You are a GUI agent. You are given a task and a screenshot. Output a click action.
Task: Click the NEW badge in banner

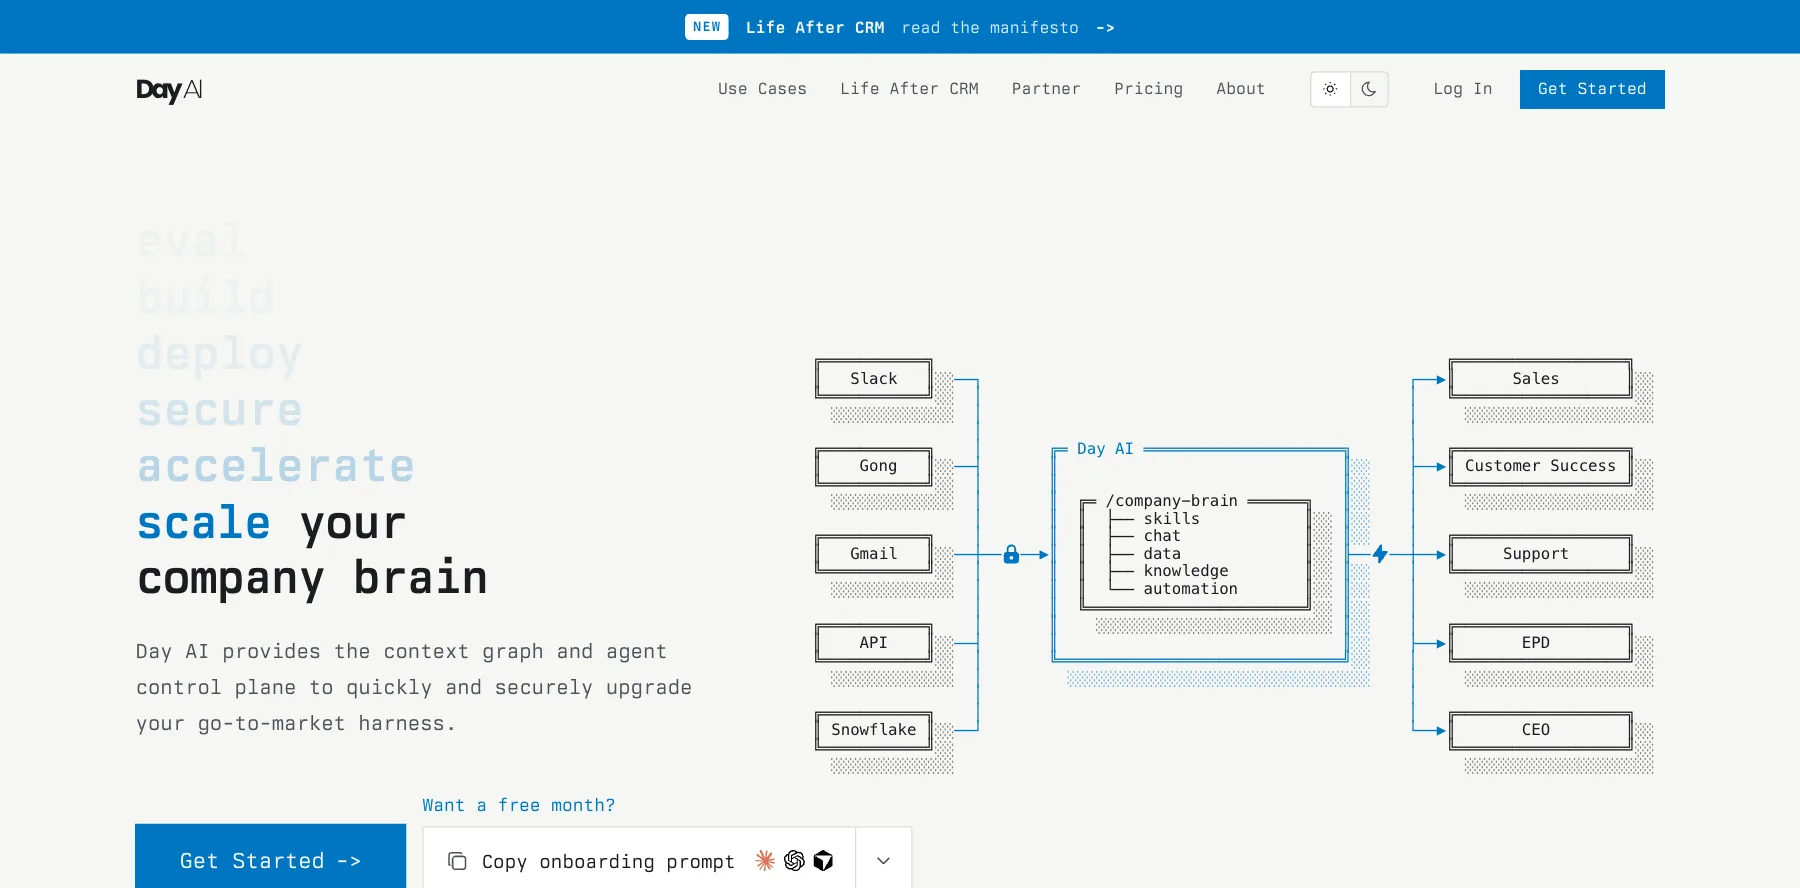[707, 27]
